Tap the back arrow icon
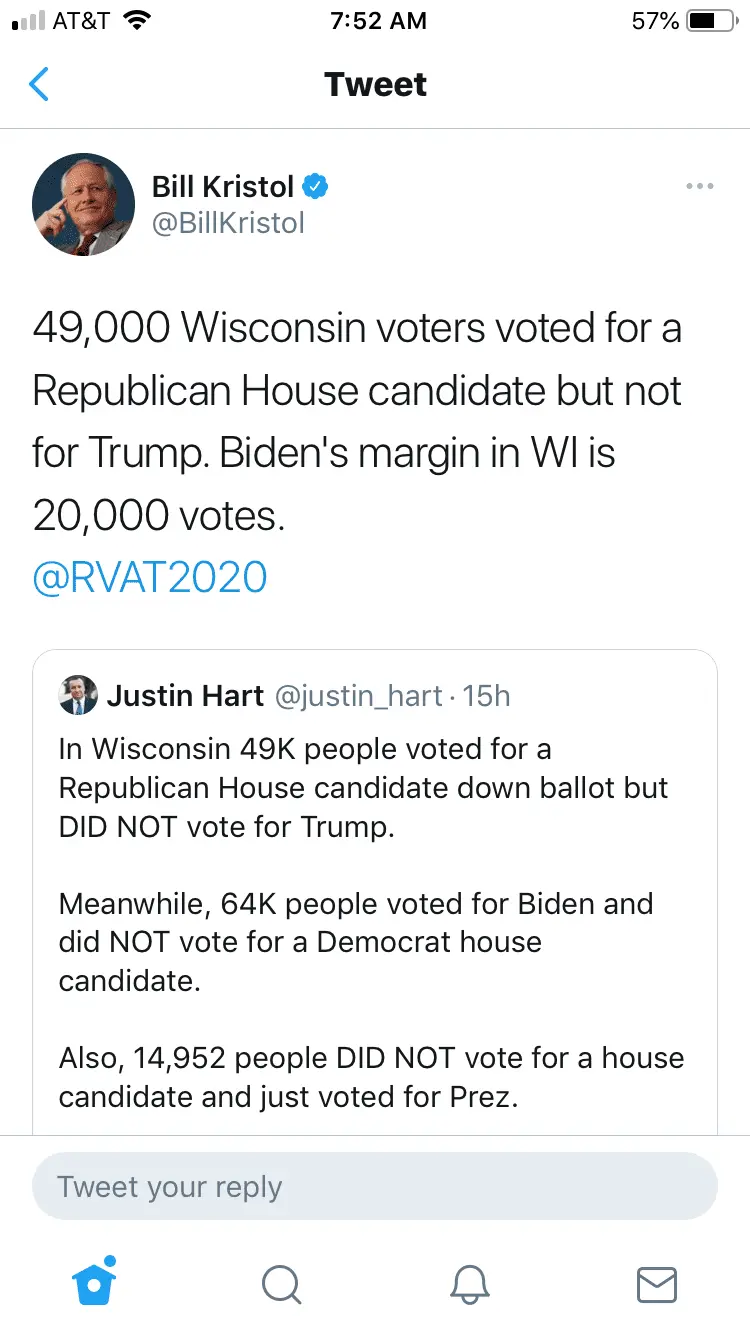This screenshot has width=750, height=1334. [x=39, y=85]
